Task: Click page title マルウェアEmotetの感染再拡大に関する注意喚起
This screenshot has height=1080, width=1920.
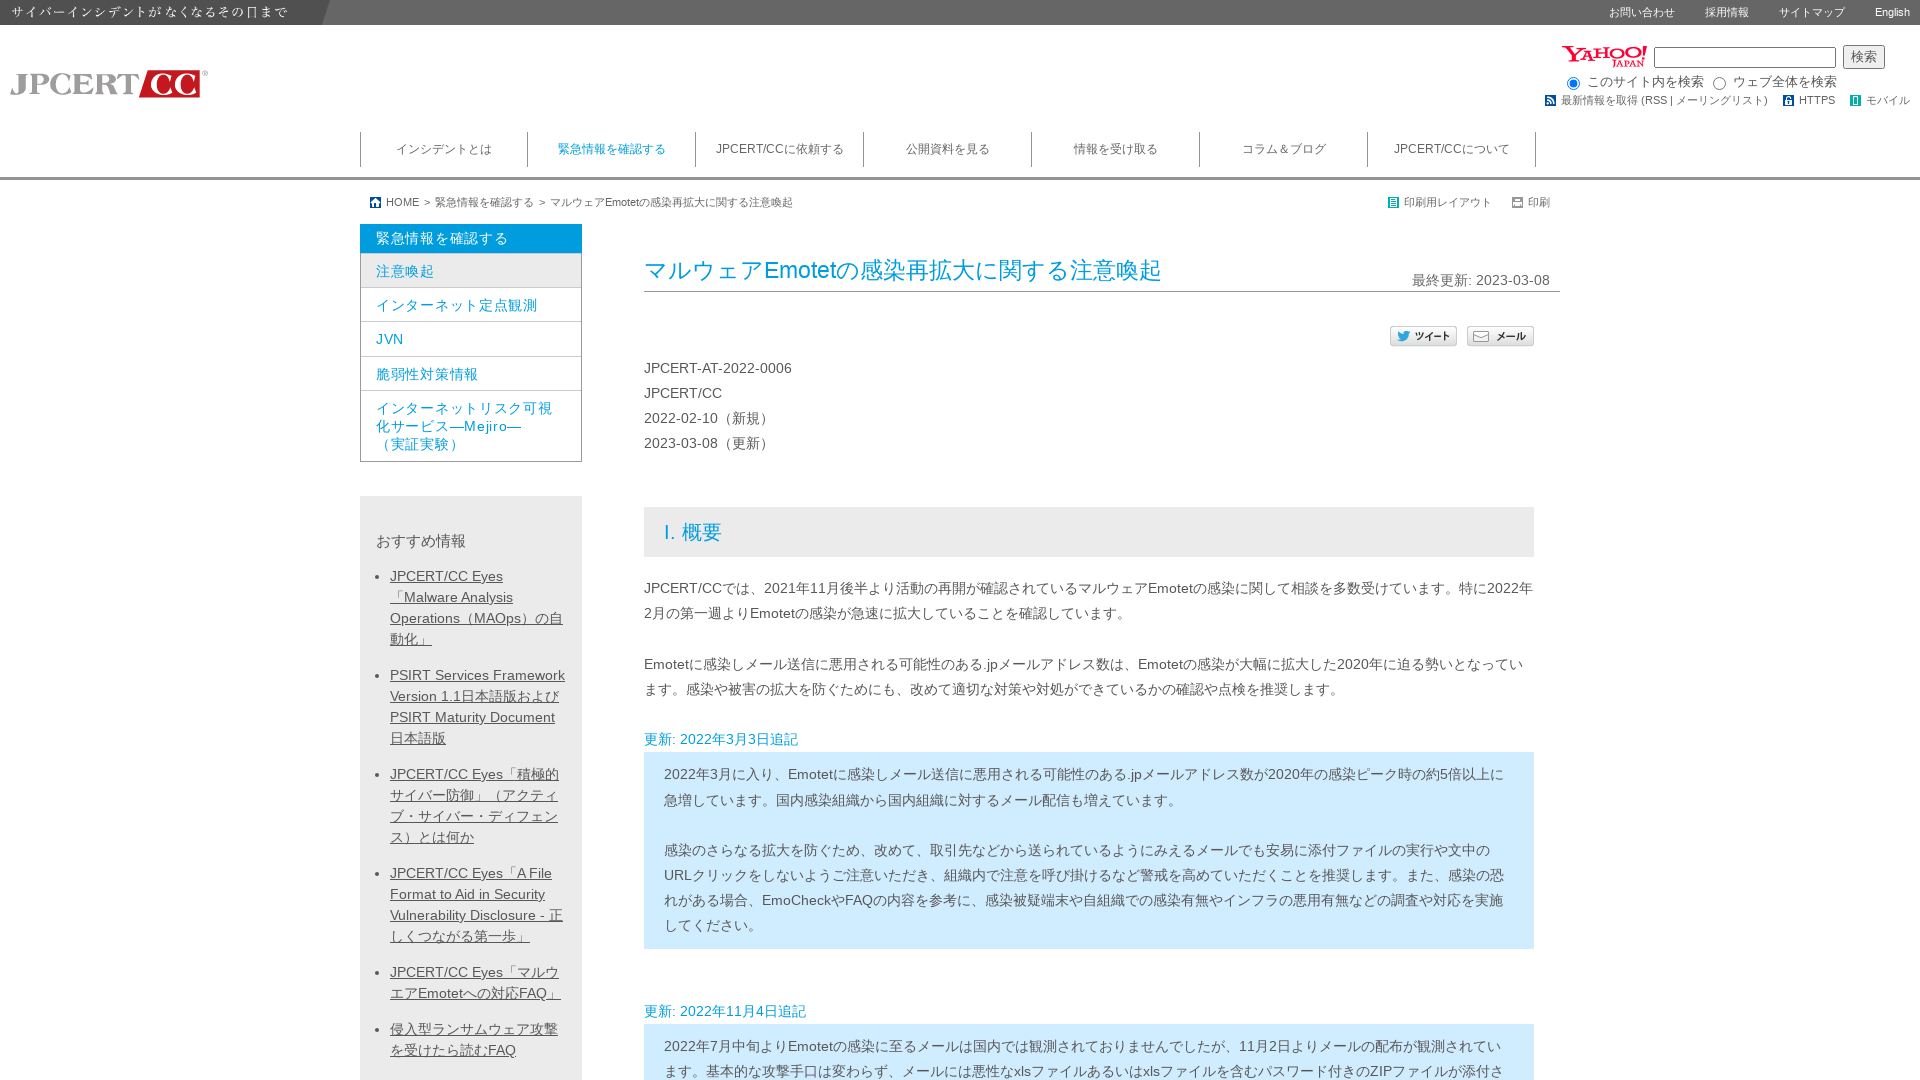Action: (902, 271)
